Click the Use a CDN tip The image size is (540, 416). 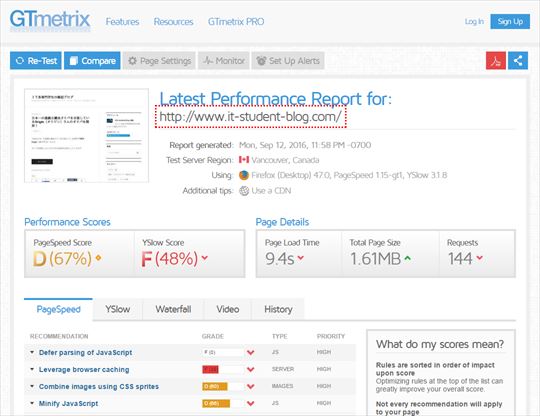tap(271, 191)
